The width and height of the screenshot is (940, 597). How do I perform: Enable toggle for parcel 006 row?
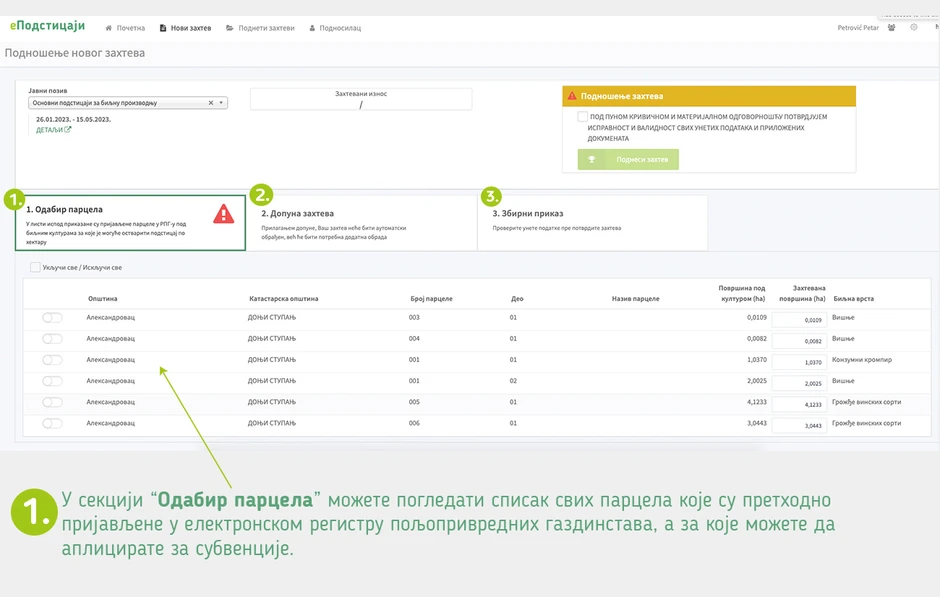(52, 424)
